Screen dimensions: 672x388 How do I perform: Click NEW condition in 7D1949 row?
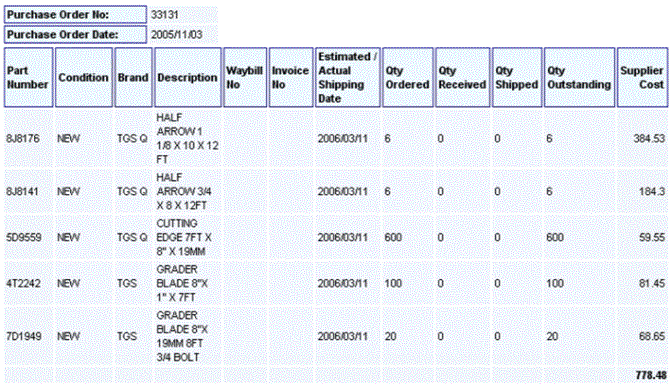(x=69, y=336)
